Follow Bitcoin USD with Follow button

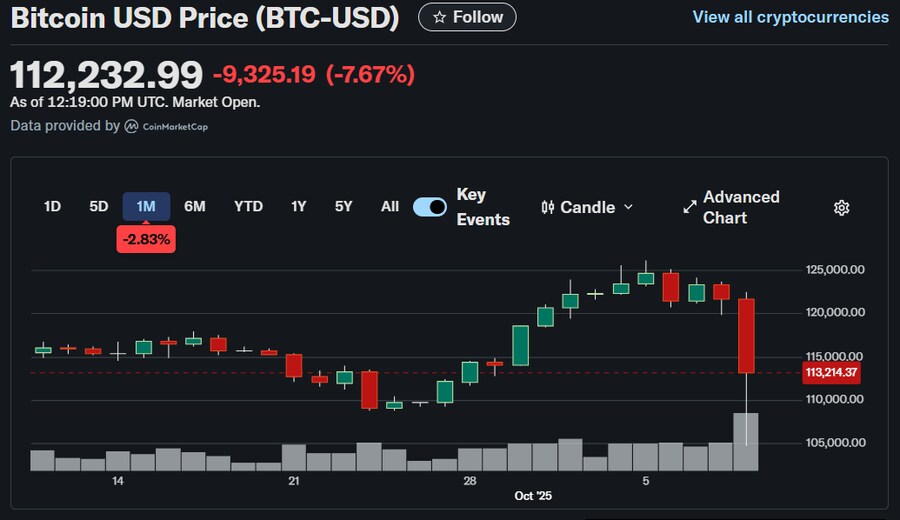468,17
